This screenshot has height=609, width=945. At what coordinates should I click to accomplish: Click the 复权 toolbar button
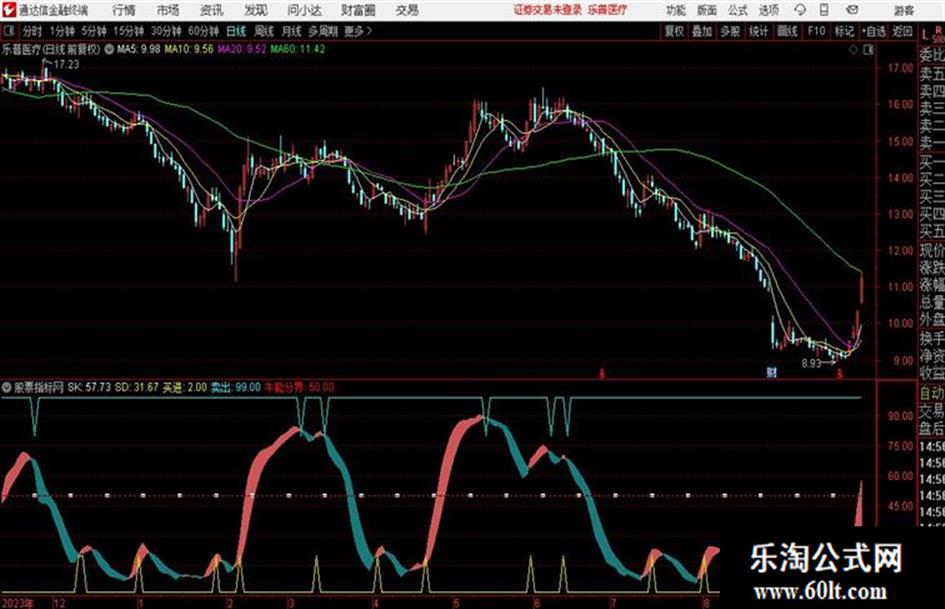pyautogui.click(x=674, y=31)
